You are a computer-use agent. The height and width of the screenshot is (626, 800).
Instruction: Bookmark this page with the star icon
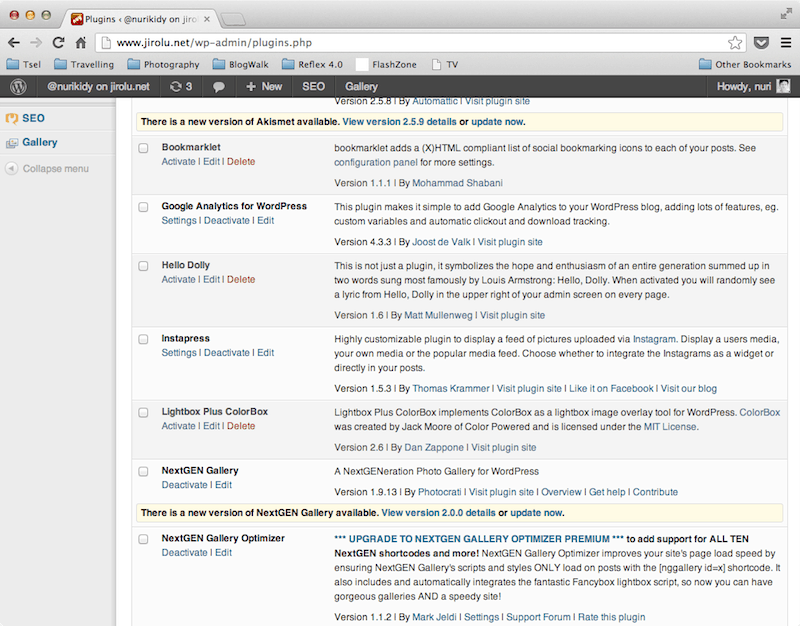pyautogui.click(x=735, y=43)
